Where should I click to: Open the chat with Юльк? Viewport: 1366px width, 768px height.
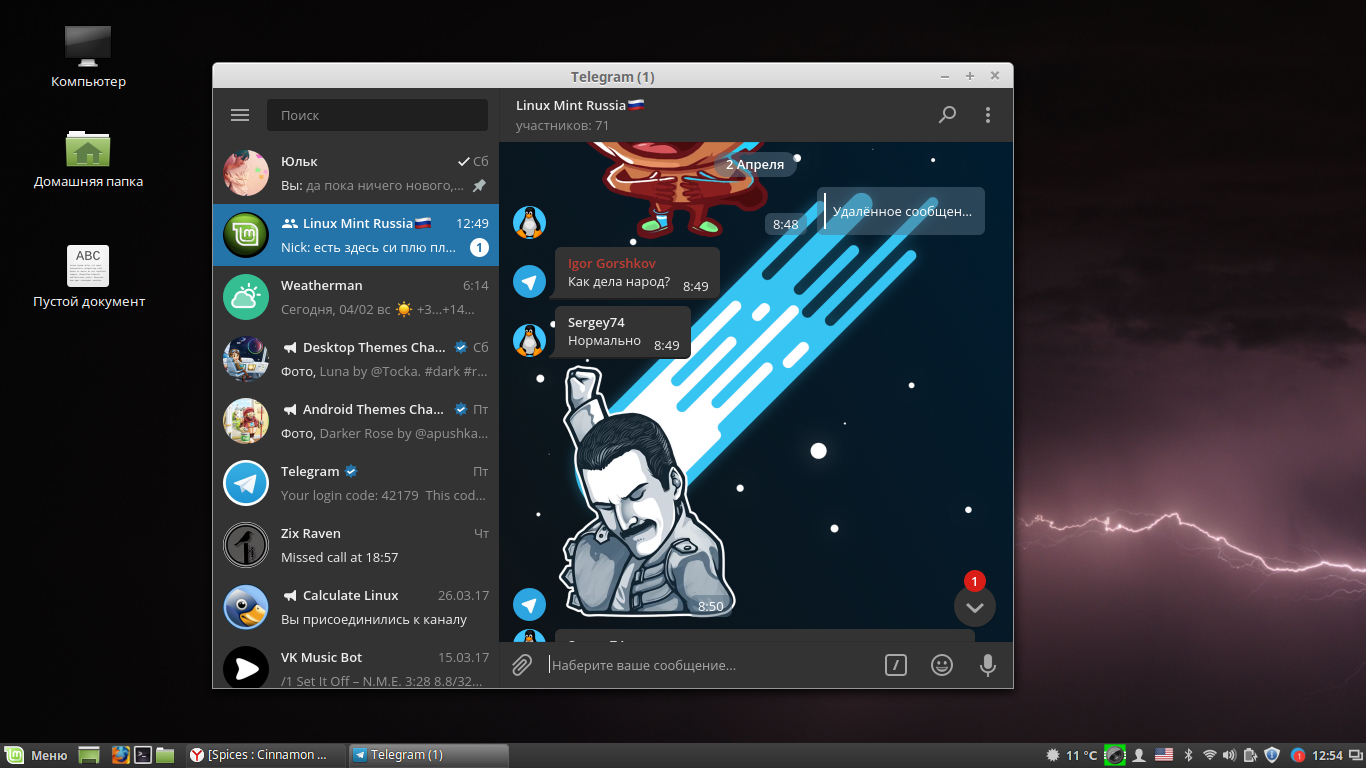pos(356,173)
